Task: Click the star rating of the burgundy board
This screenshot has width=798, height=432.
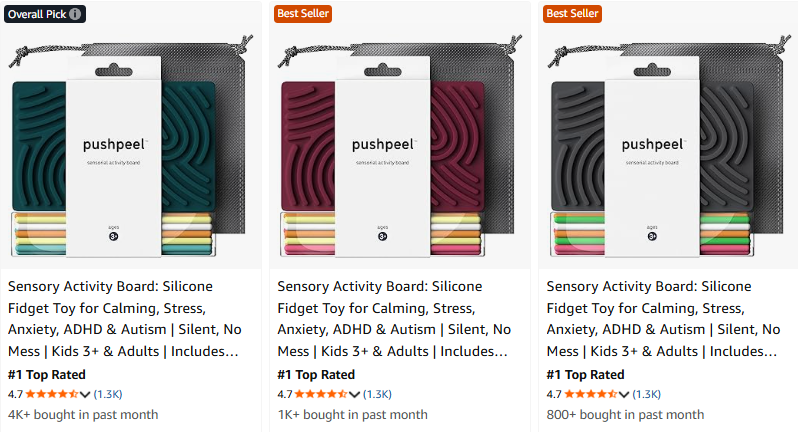Action: tap(321, 394)
